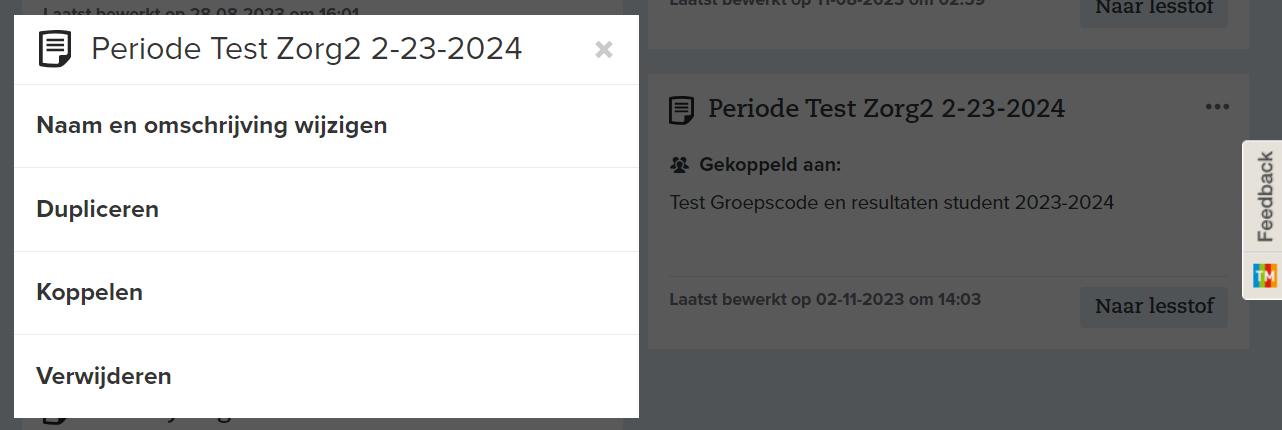Open the Feedback side tab
This screenshot has height=430, width=1282.
(x=1264, y=196)
